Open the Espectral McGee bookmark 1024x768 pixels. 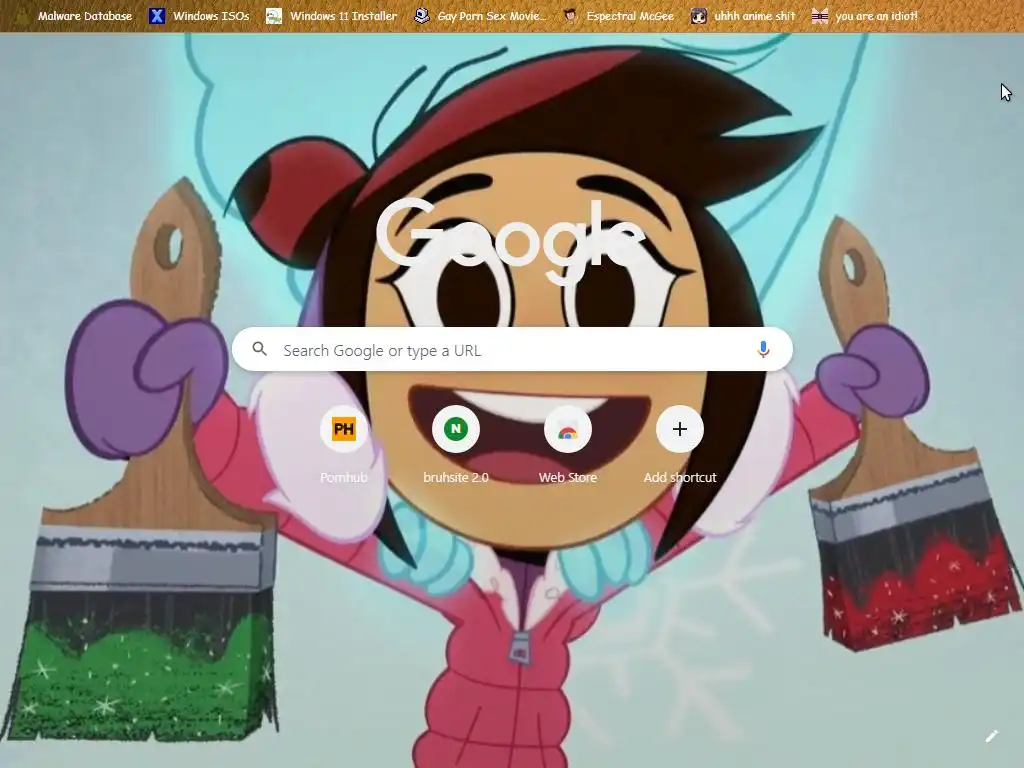619,16
